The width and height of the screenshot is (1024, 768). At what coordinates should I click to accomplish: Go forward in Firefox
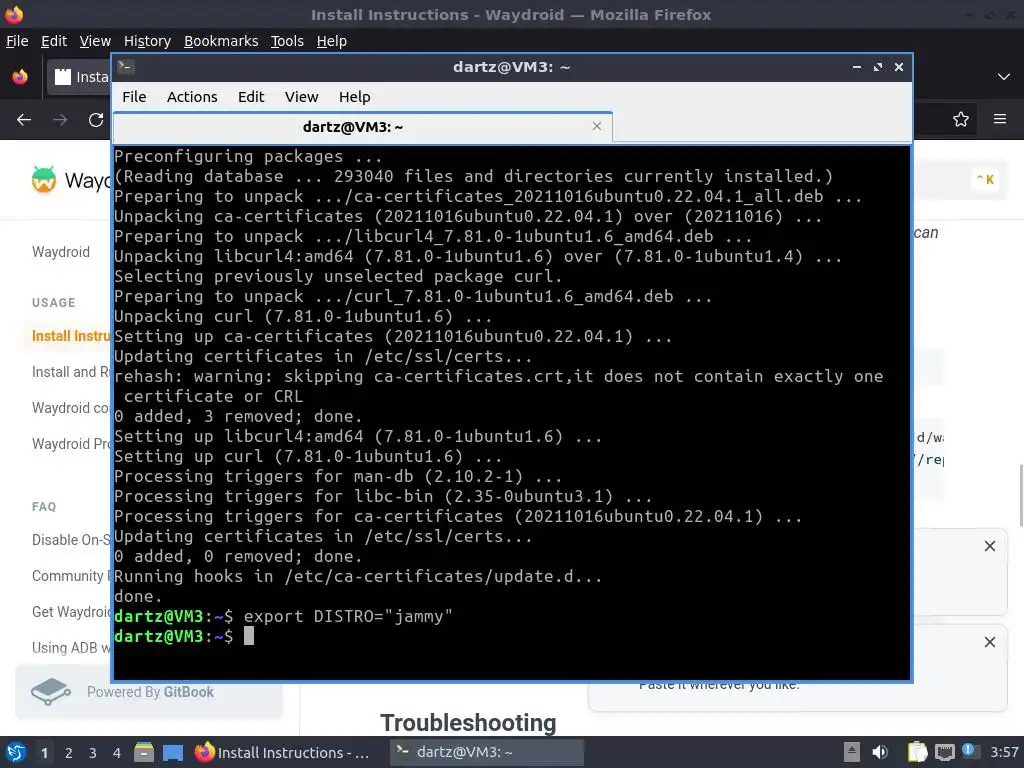(x=60, y=120)
